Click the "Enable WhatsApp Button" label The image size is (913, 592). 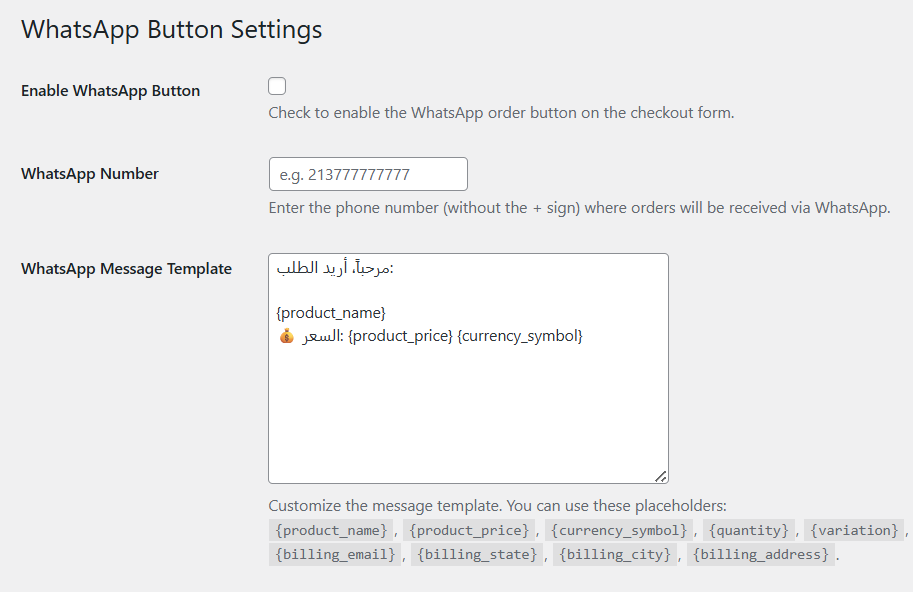click(110, 91)
